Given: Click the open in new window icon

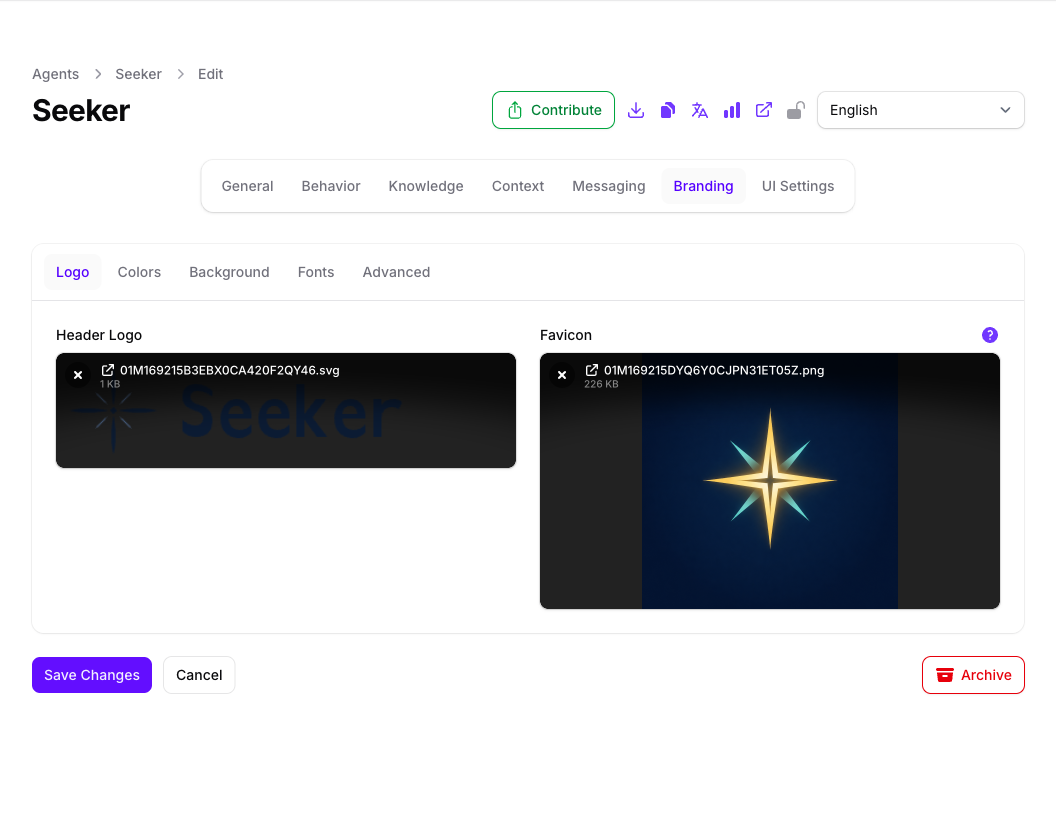Looking at the screenshot, I should [764, 110].
